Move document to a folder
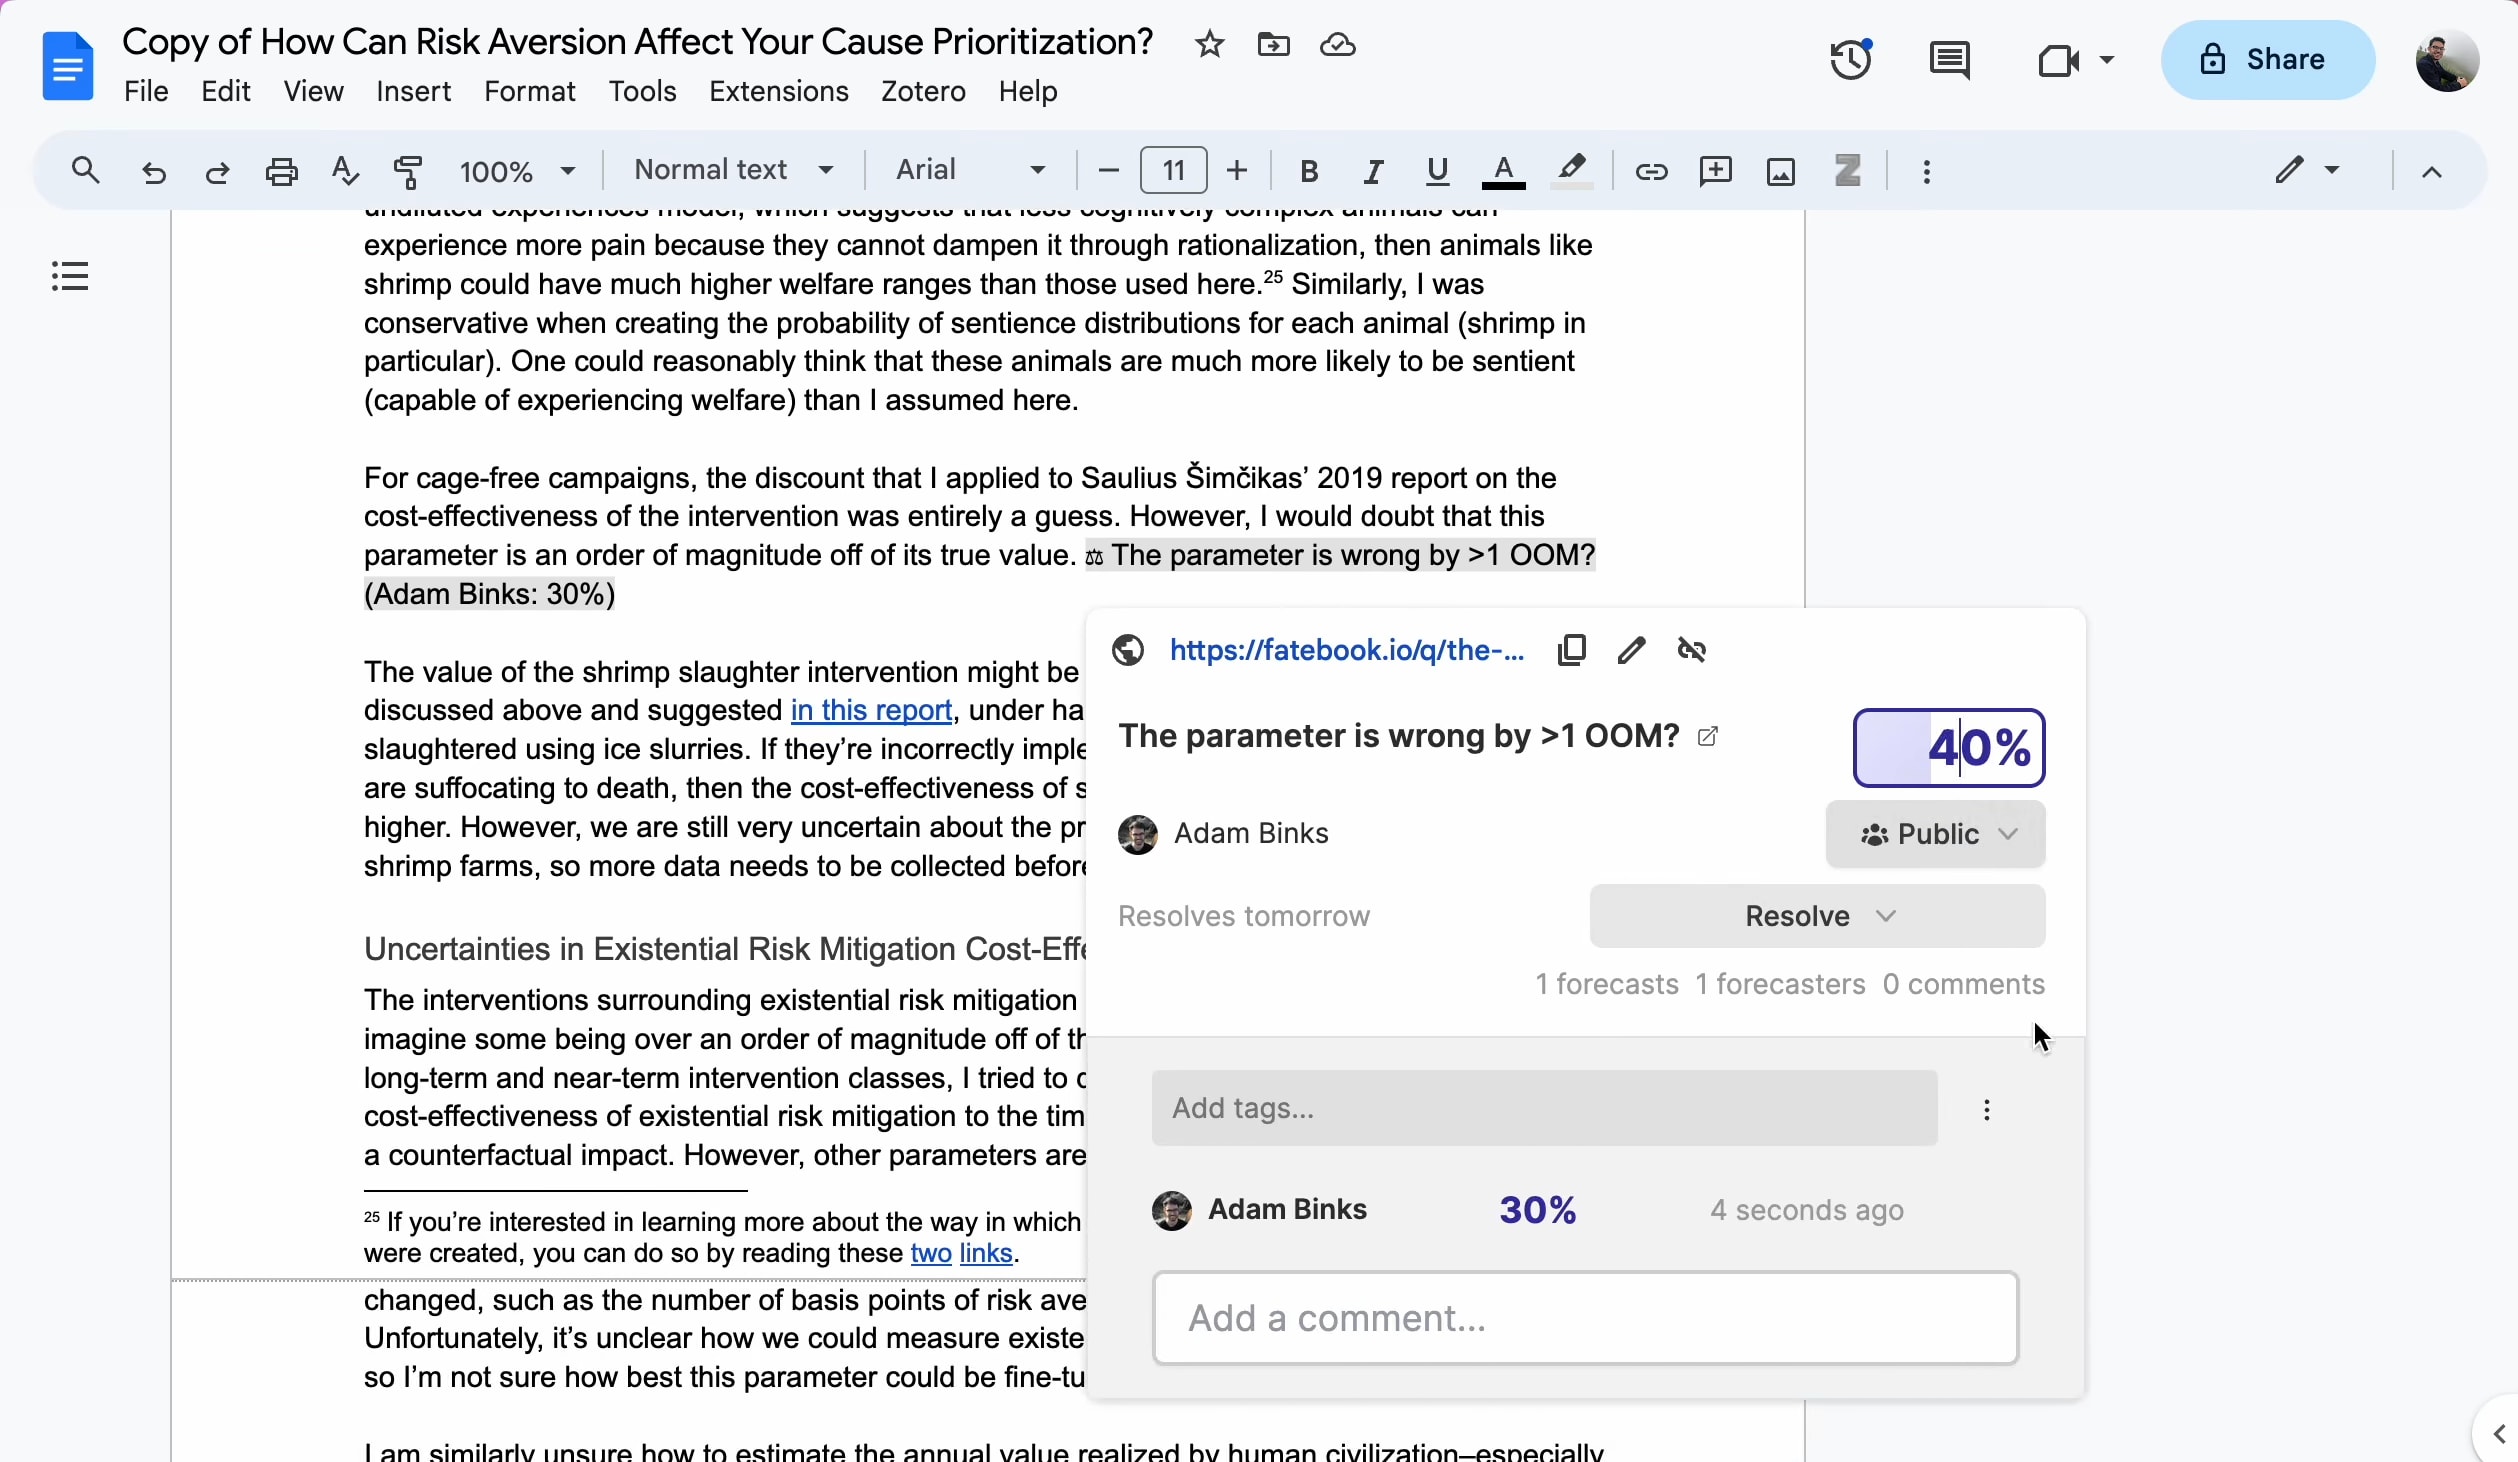Screen dimensions: 2518x1462 coord(1273,44)
